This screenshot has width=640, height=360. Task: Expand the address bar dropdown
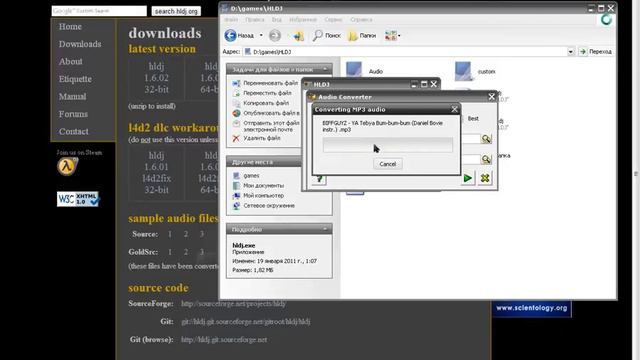pos(571,52)
